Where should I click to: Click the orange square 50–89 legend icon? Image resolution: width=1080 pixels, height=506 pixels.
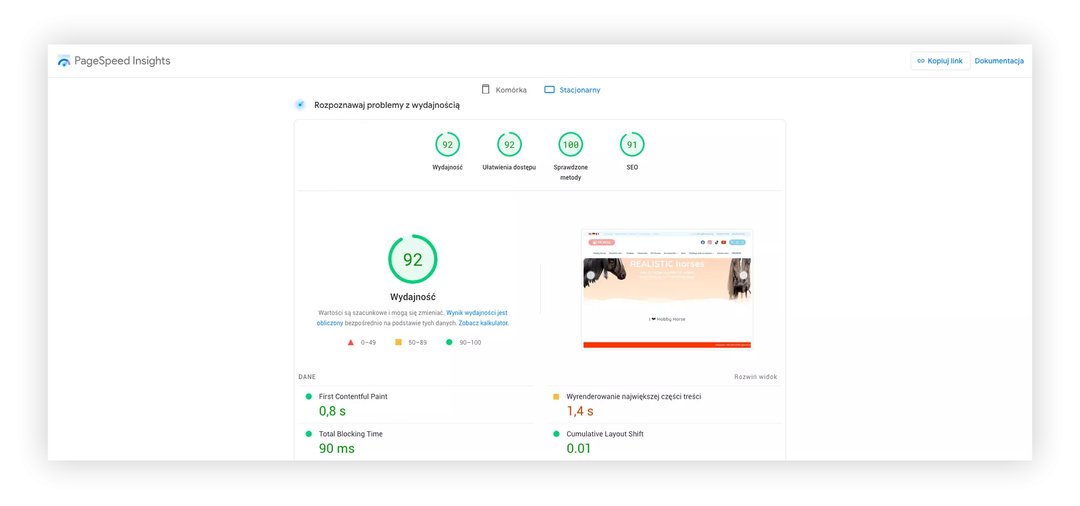(x=398, y=342)
